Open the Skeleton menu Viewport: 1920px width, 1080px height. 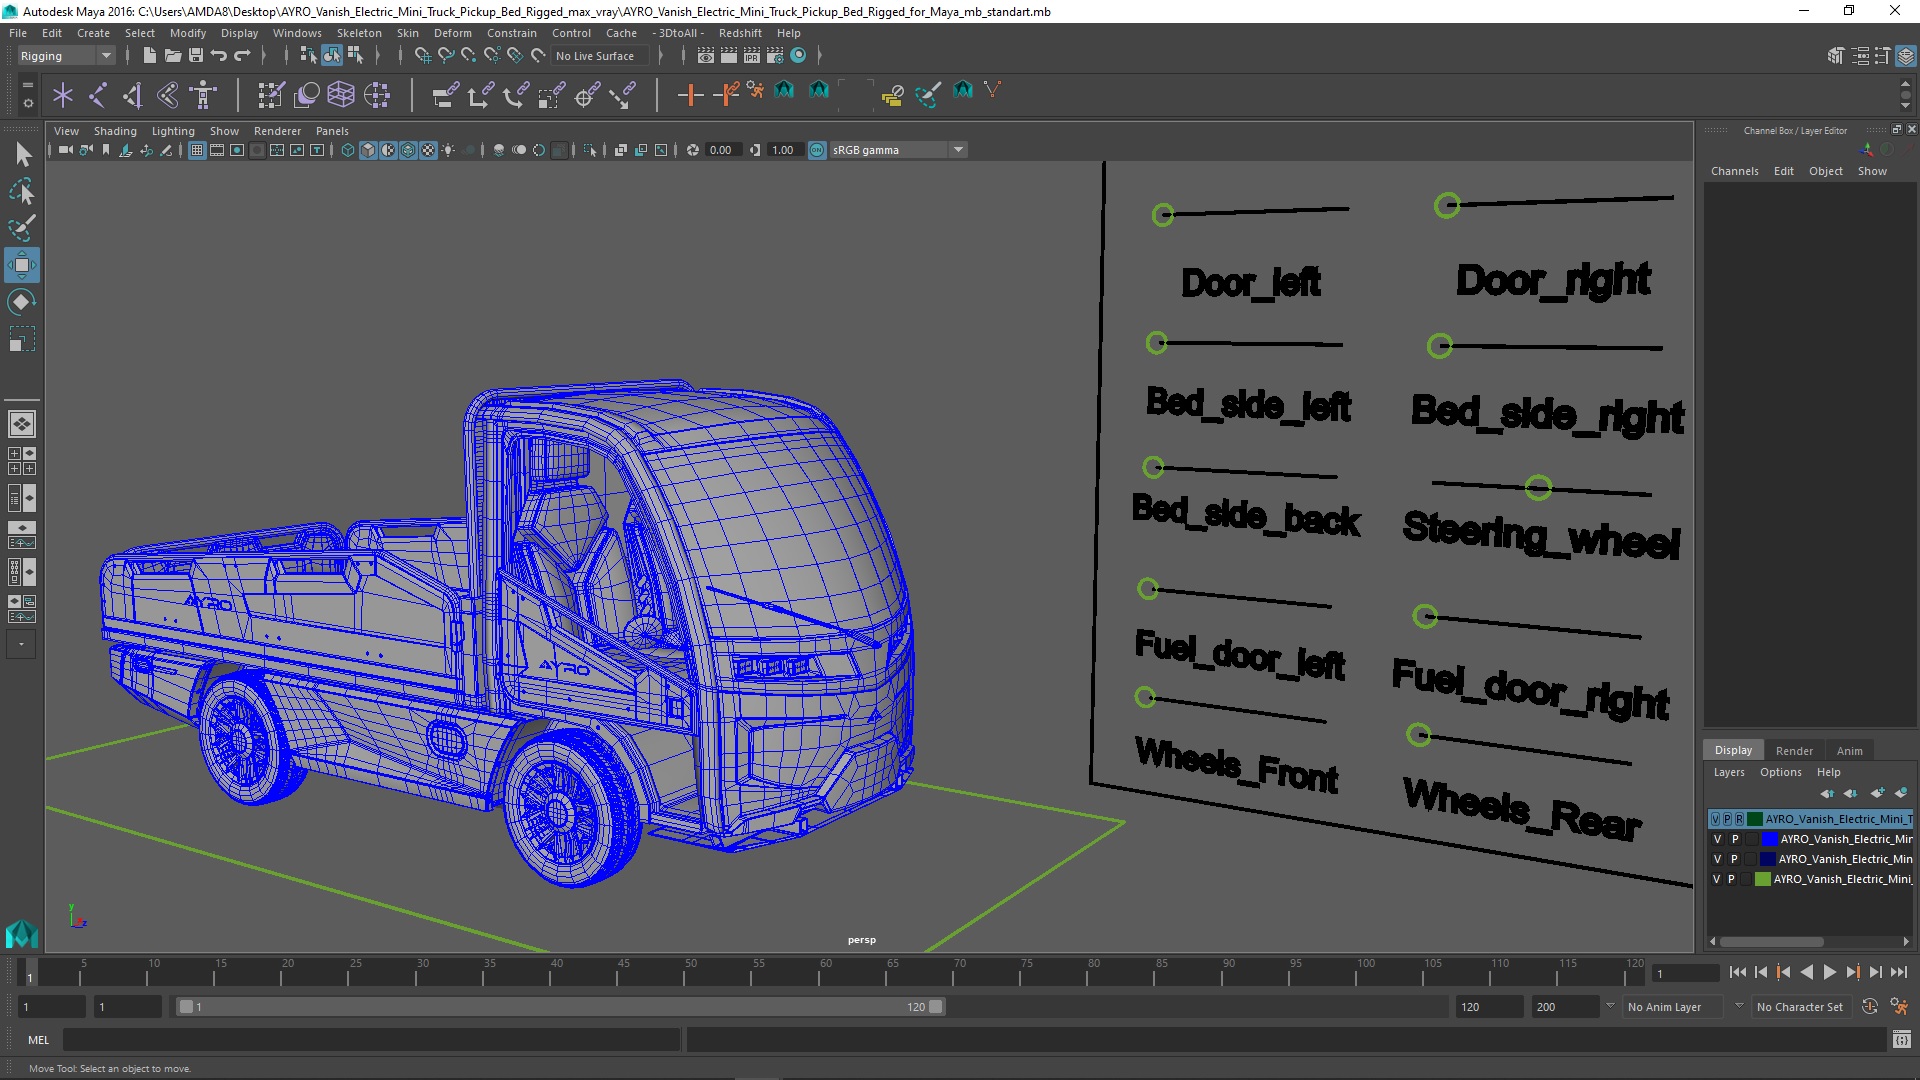click(x=358, y=33)
